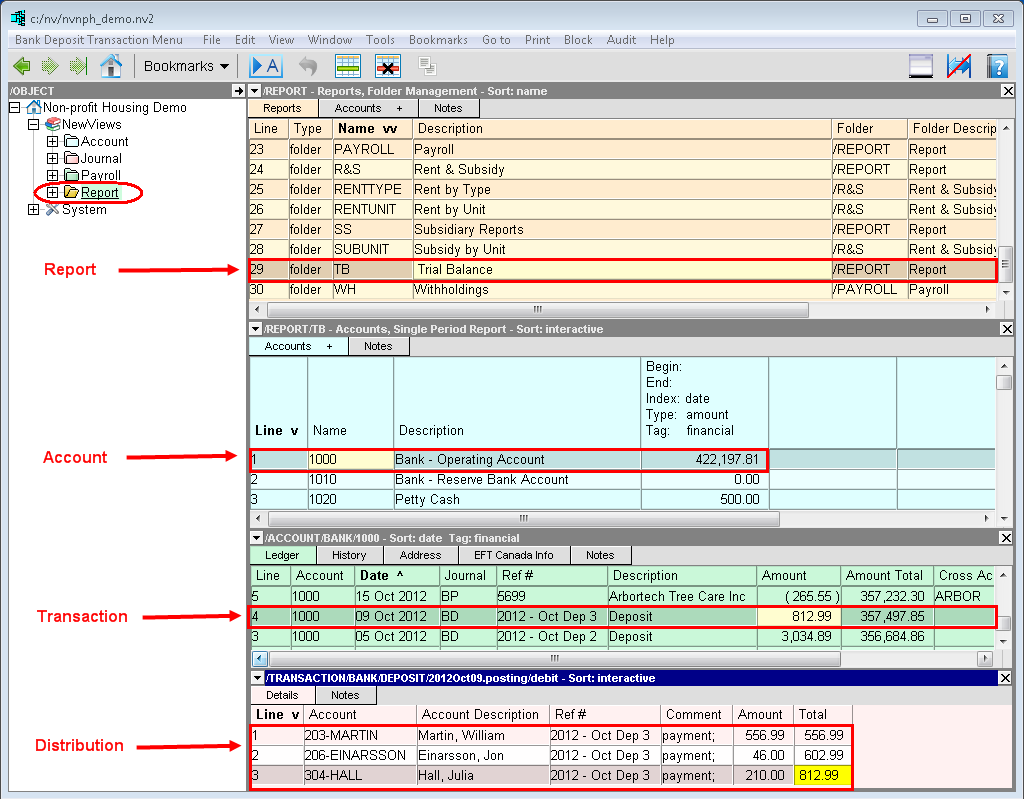
Task: Click the crossed-out blue arrows icon
Action: click(x=958, y=66)
